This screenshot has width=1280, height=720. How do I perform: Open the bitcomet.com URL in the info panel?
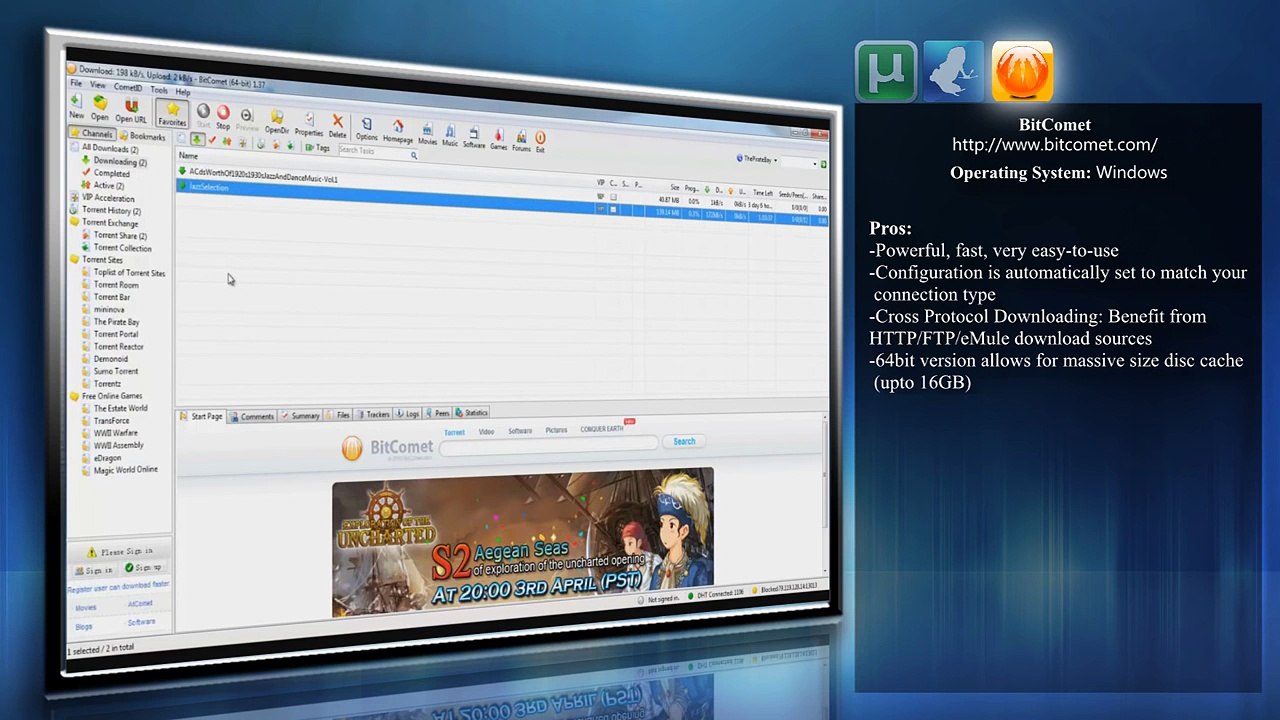point(1055,145)
